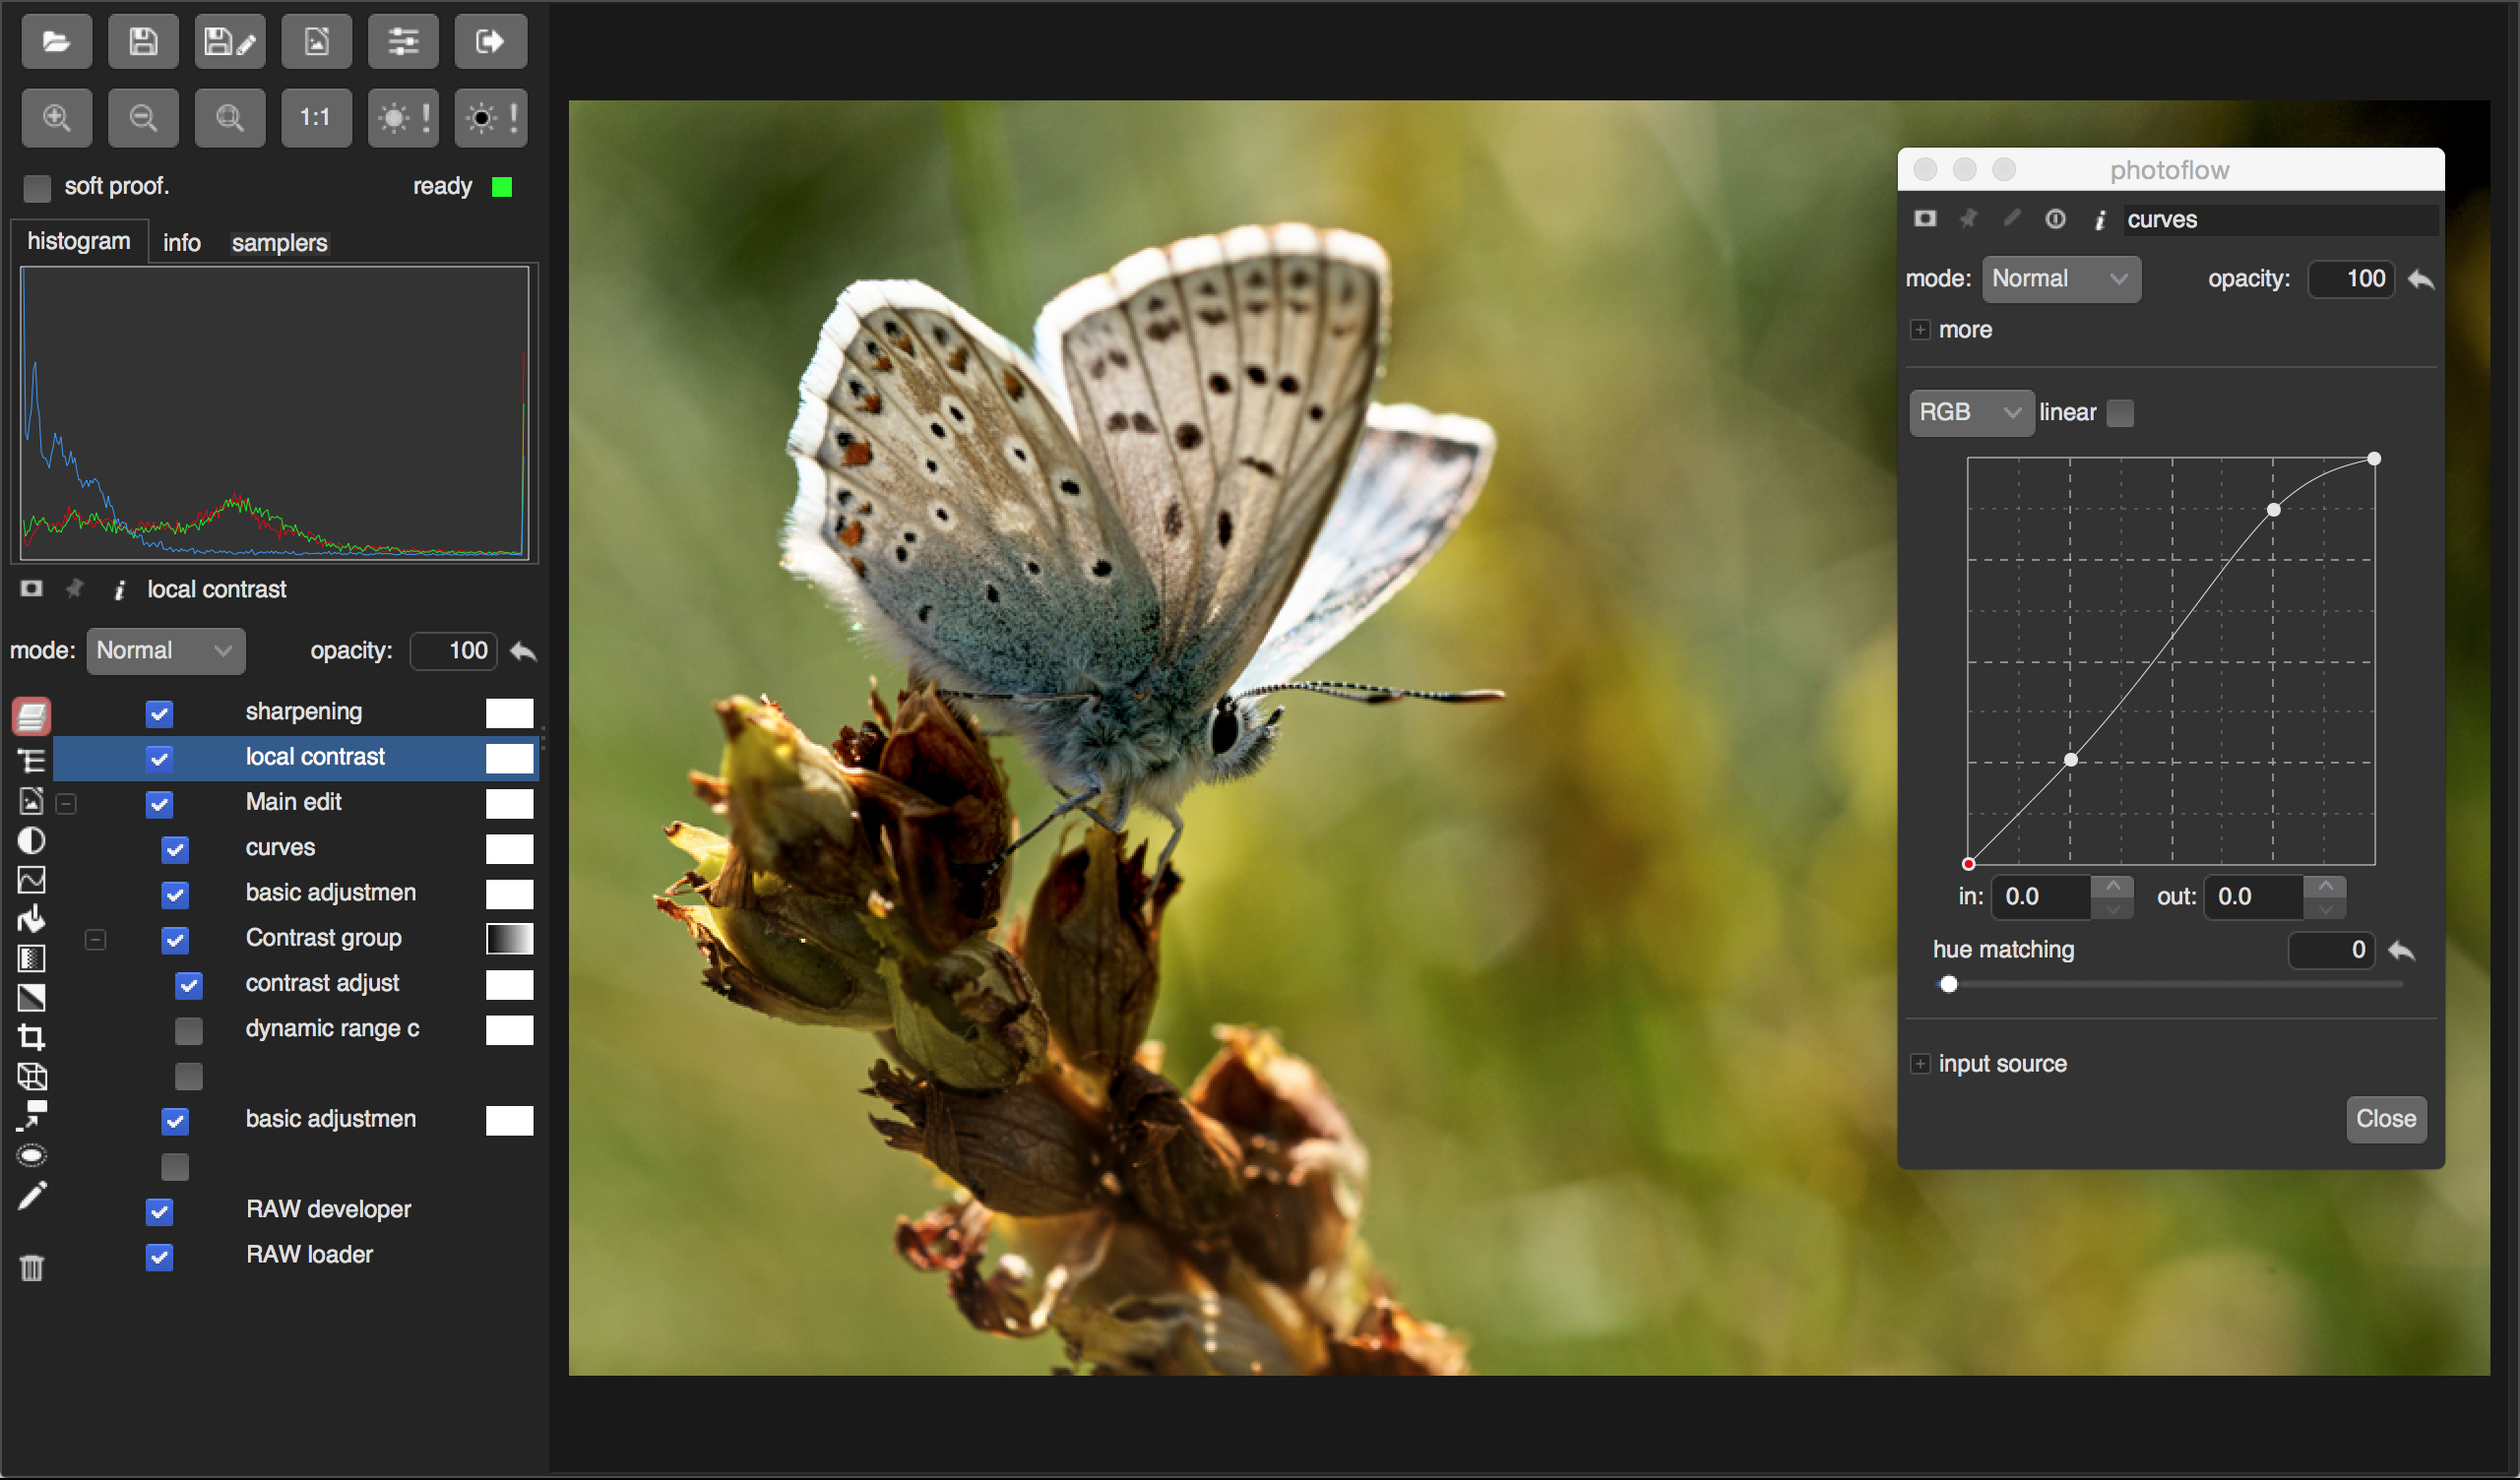Viewport: 2520px width, 1480px height.
Task: Click the Close button in curves dialog
Action: 2384,1118
